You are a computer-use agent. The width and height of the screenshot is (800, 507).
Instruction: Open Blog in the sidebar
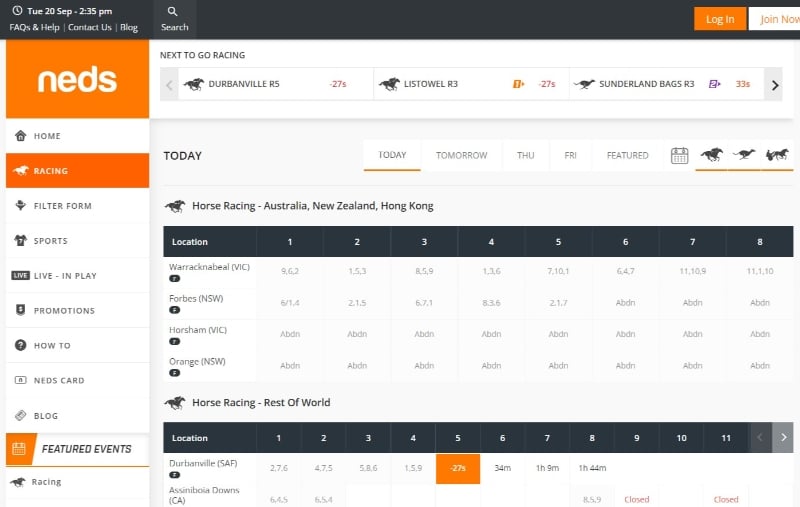pos(78,416)
